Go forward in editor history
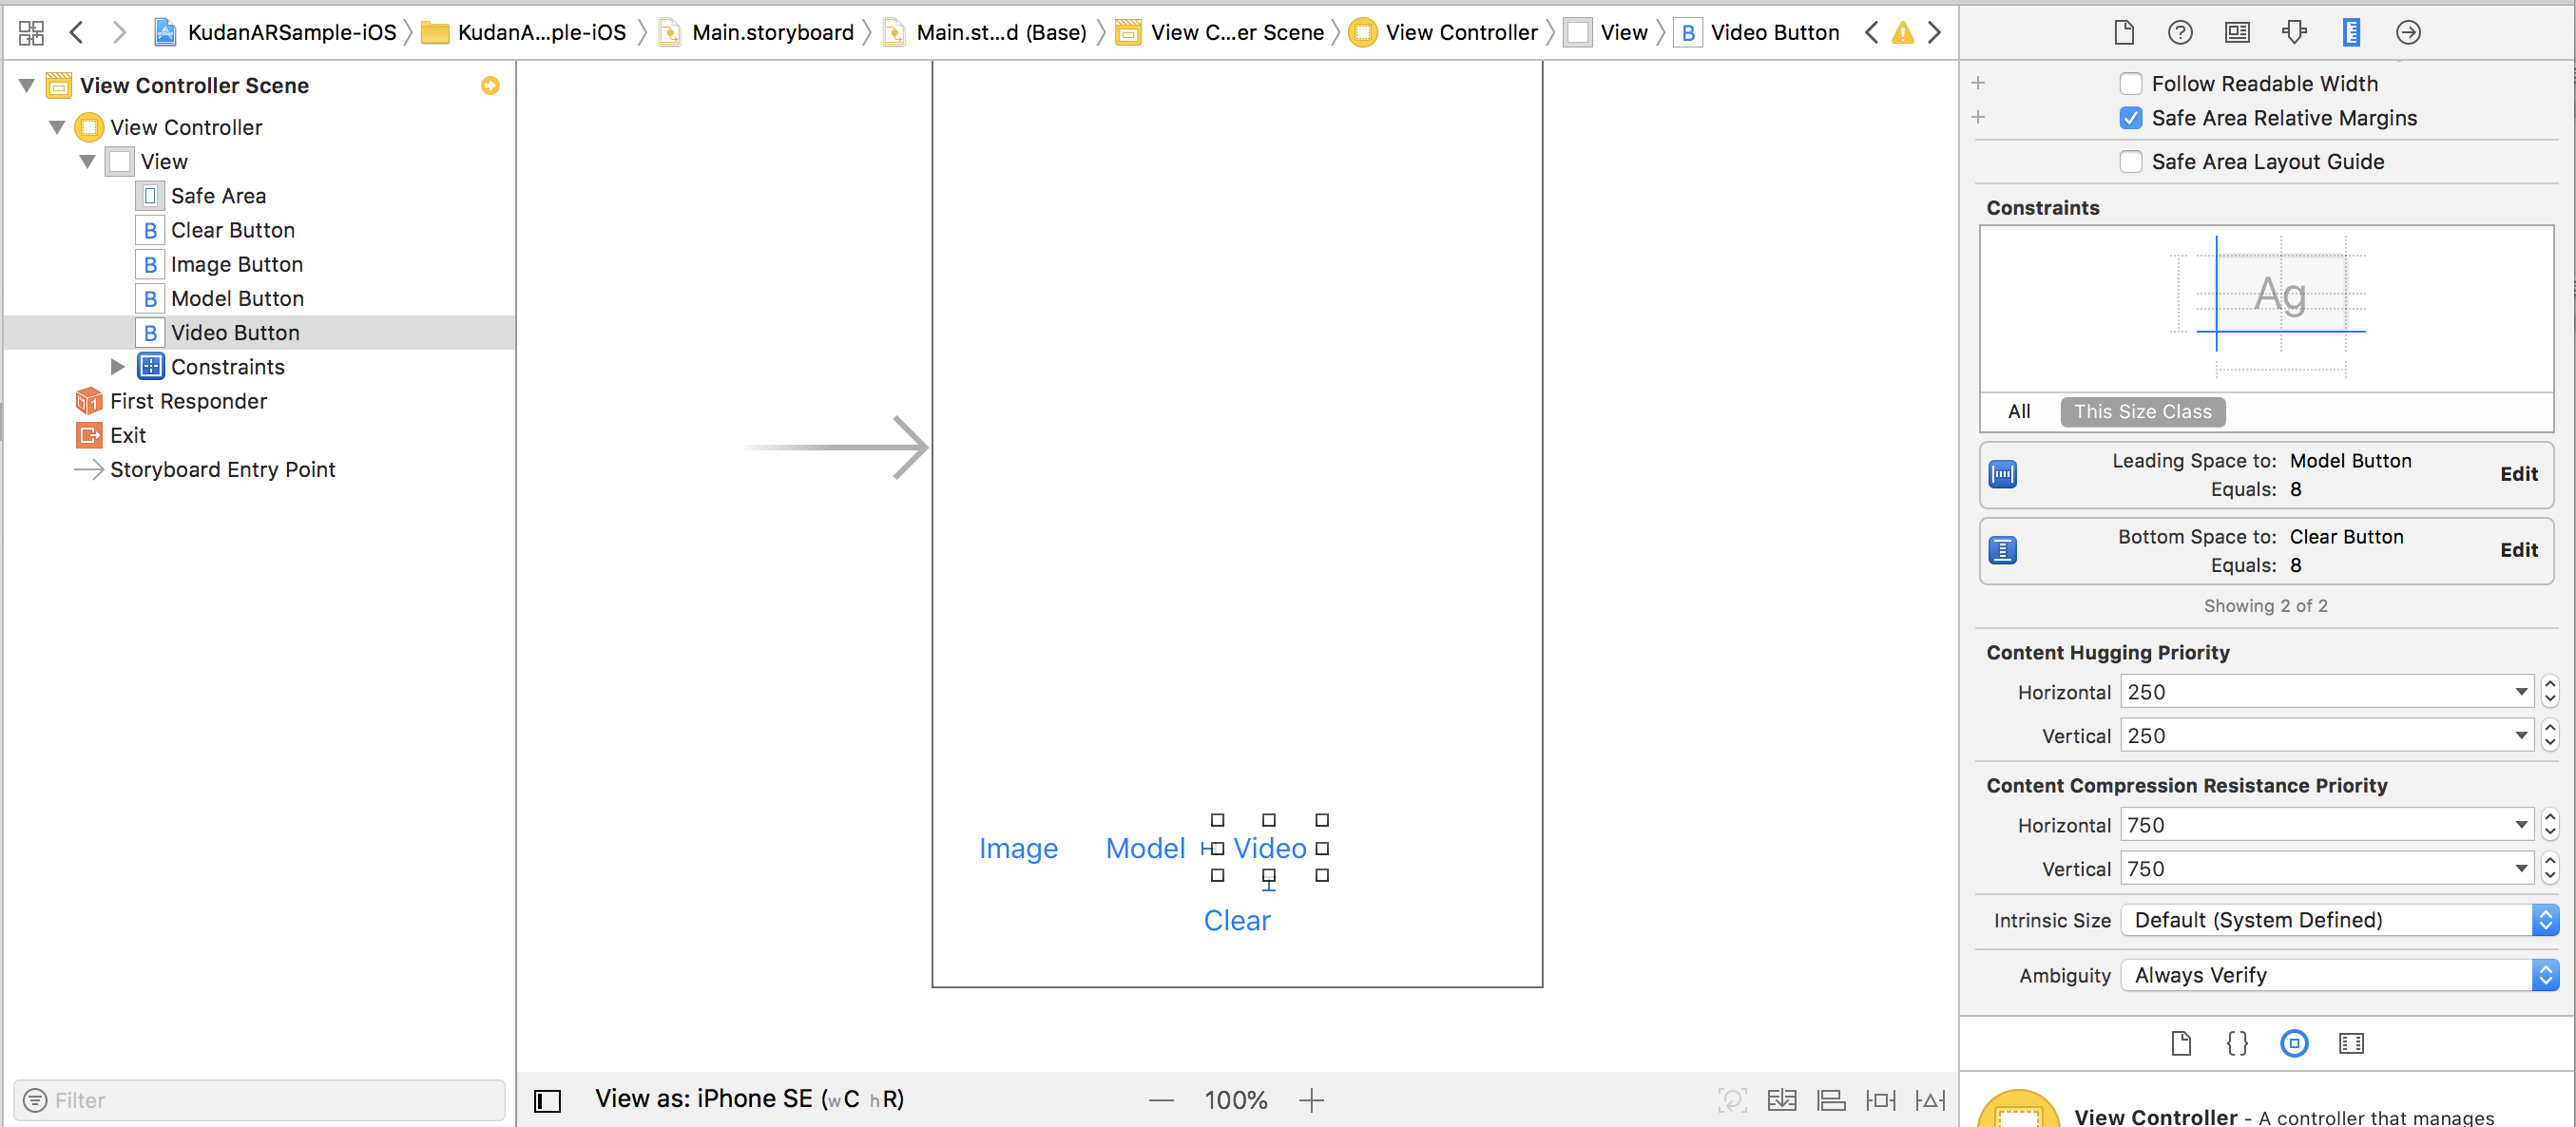Image resolution: width=2576 pixels, height=1127 pixels. coord(119,33)
